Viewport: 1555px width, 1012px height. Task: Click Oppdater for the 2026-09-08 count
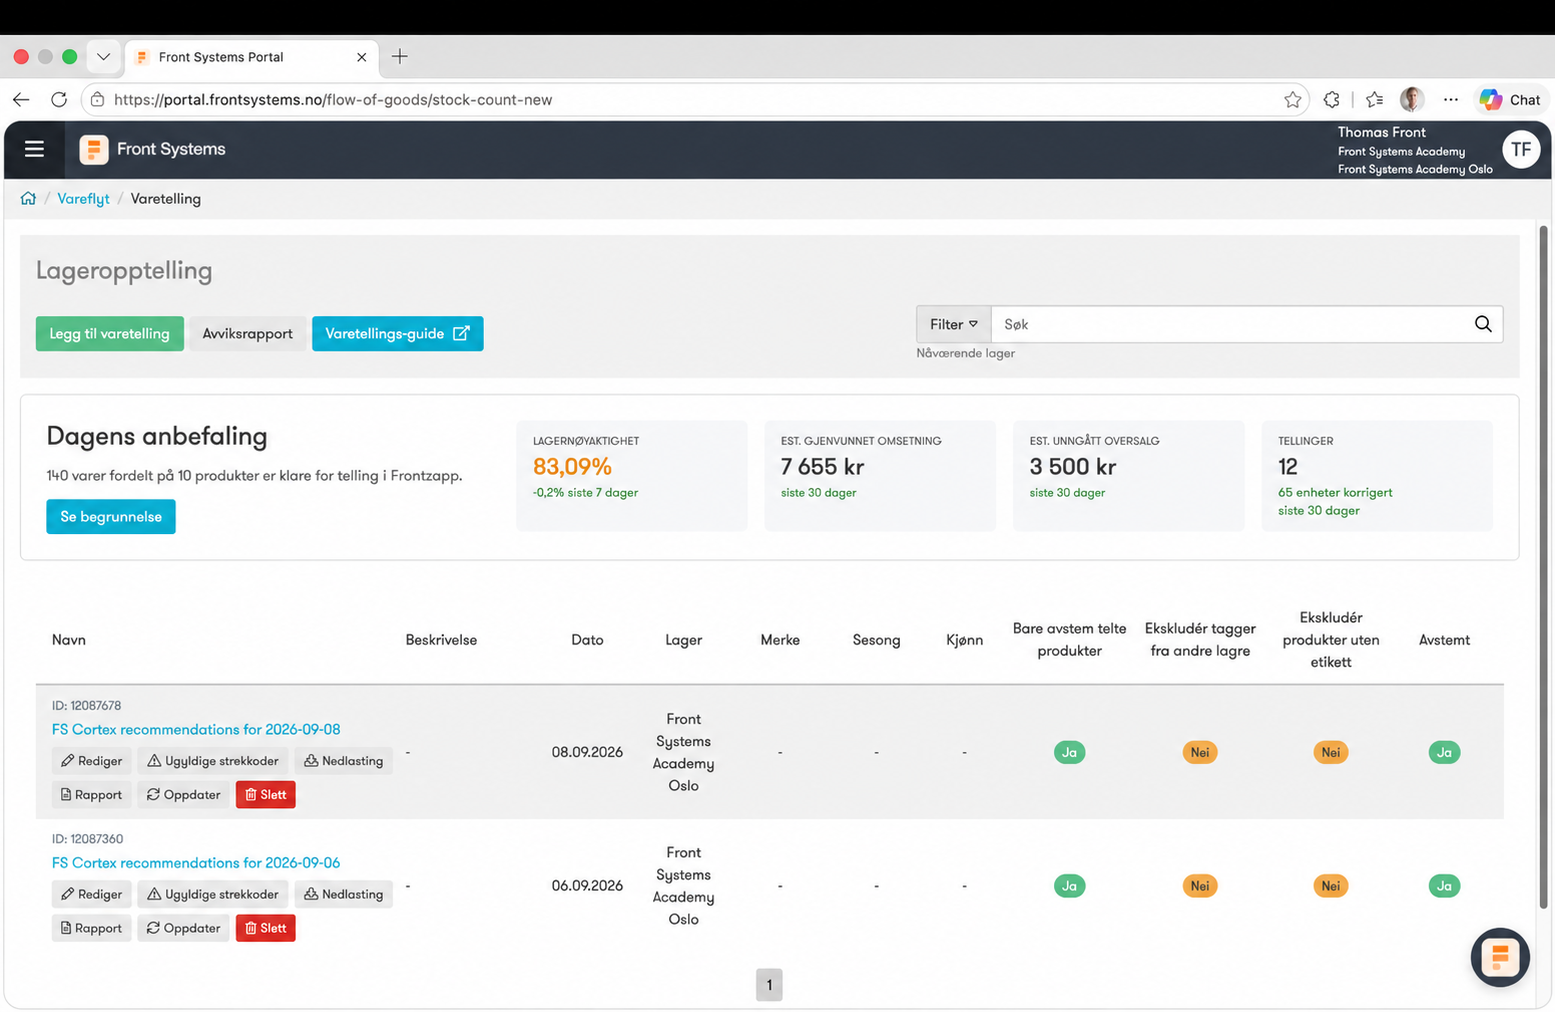pyautogui.click(x=184, y=795)
